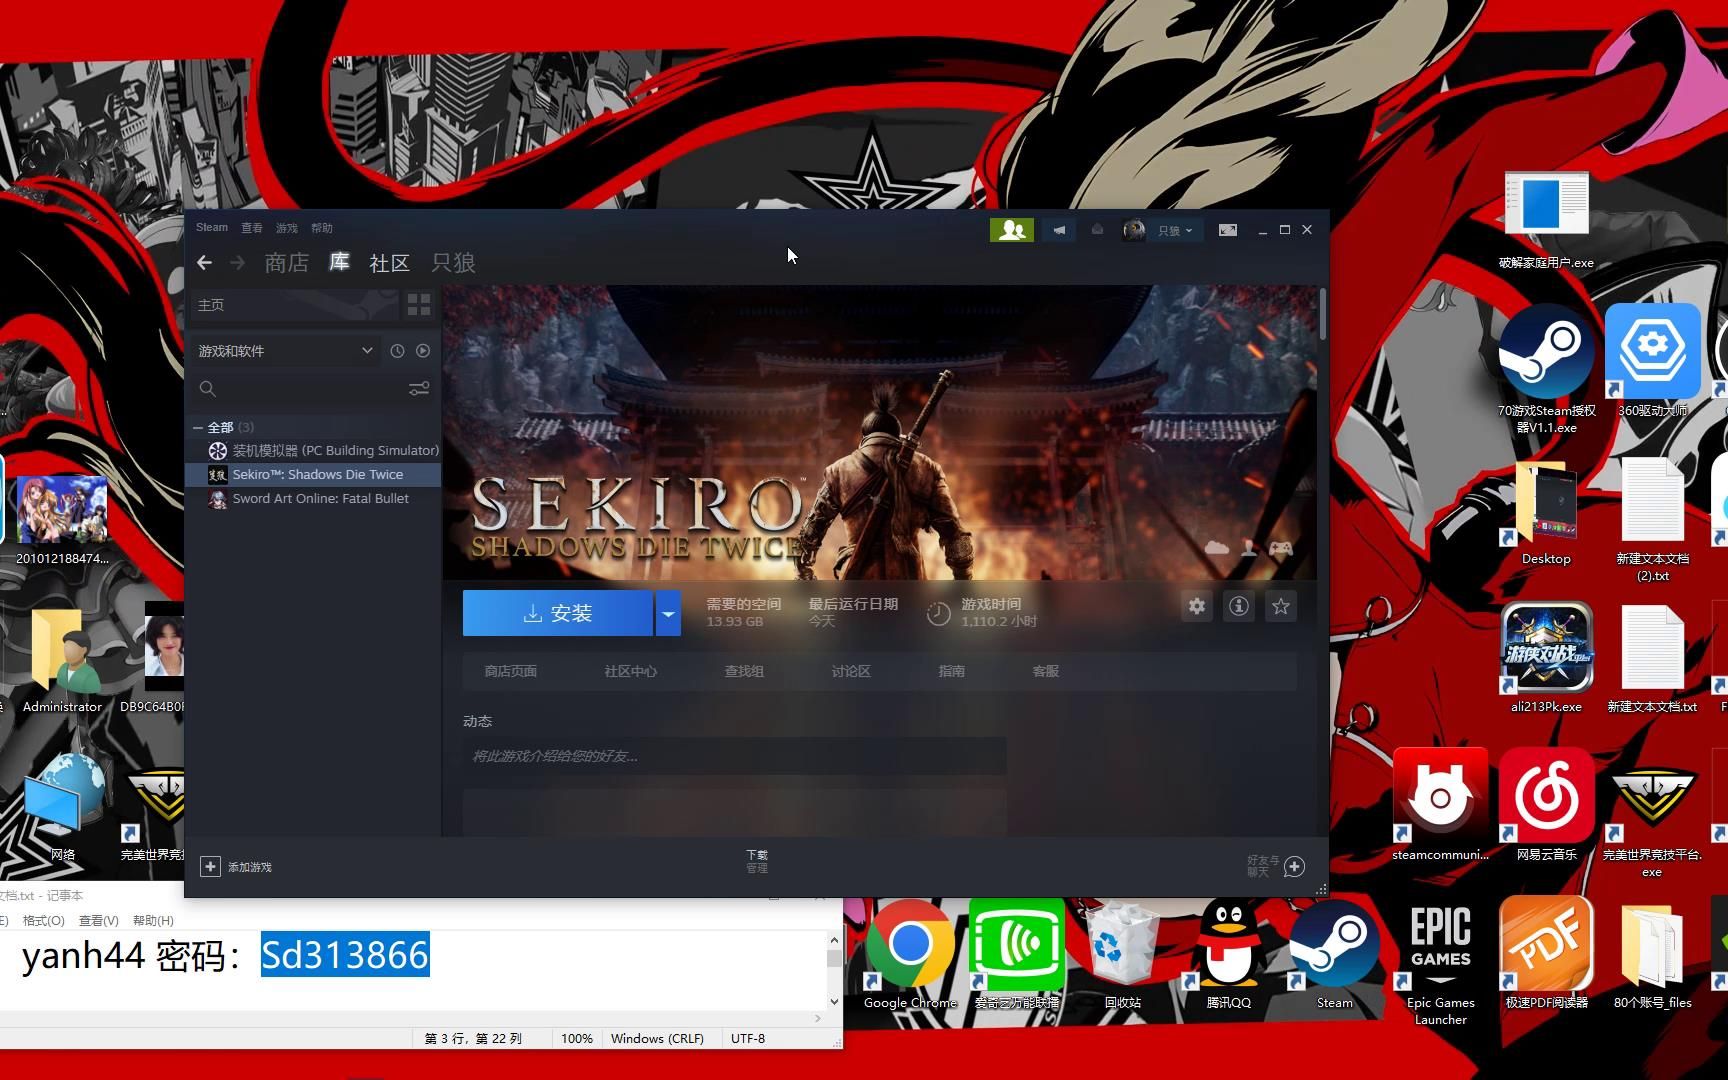Open 腾讯QQ desktop icon
Screen dimensions: 1728x1080
click(1228, 955)
